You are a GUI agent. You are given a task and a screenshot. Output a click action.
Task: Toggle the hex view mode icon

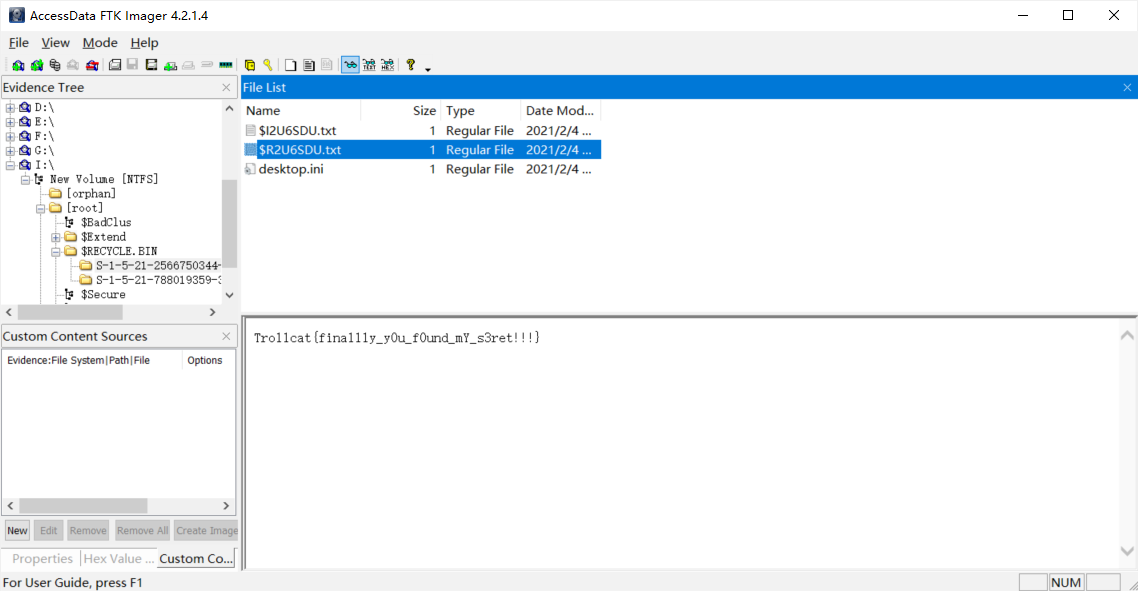pyautogui.click(x=387, y=65)
